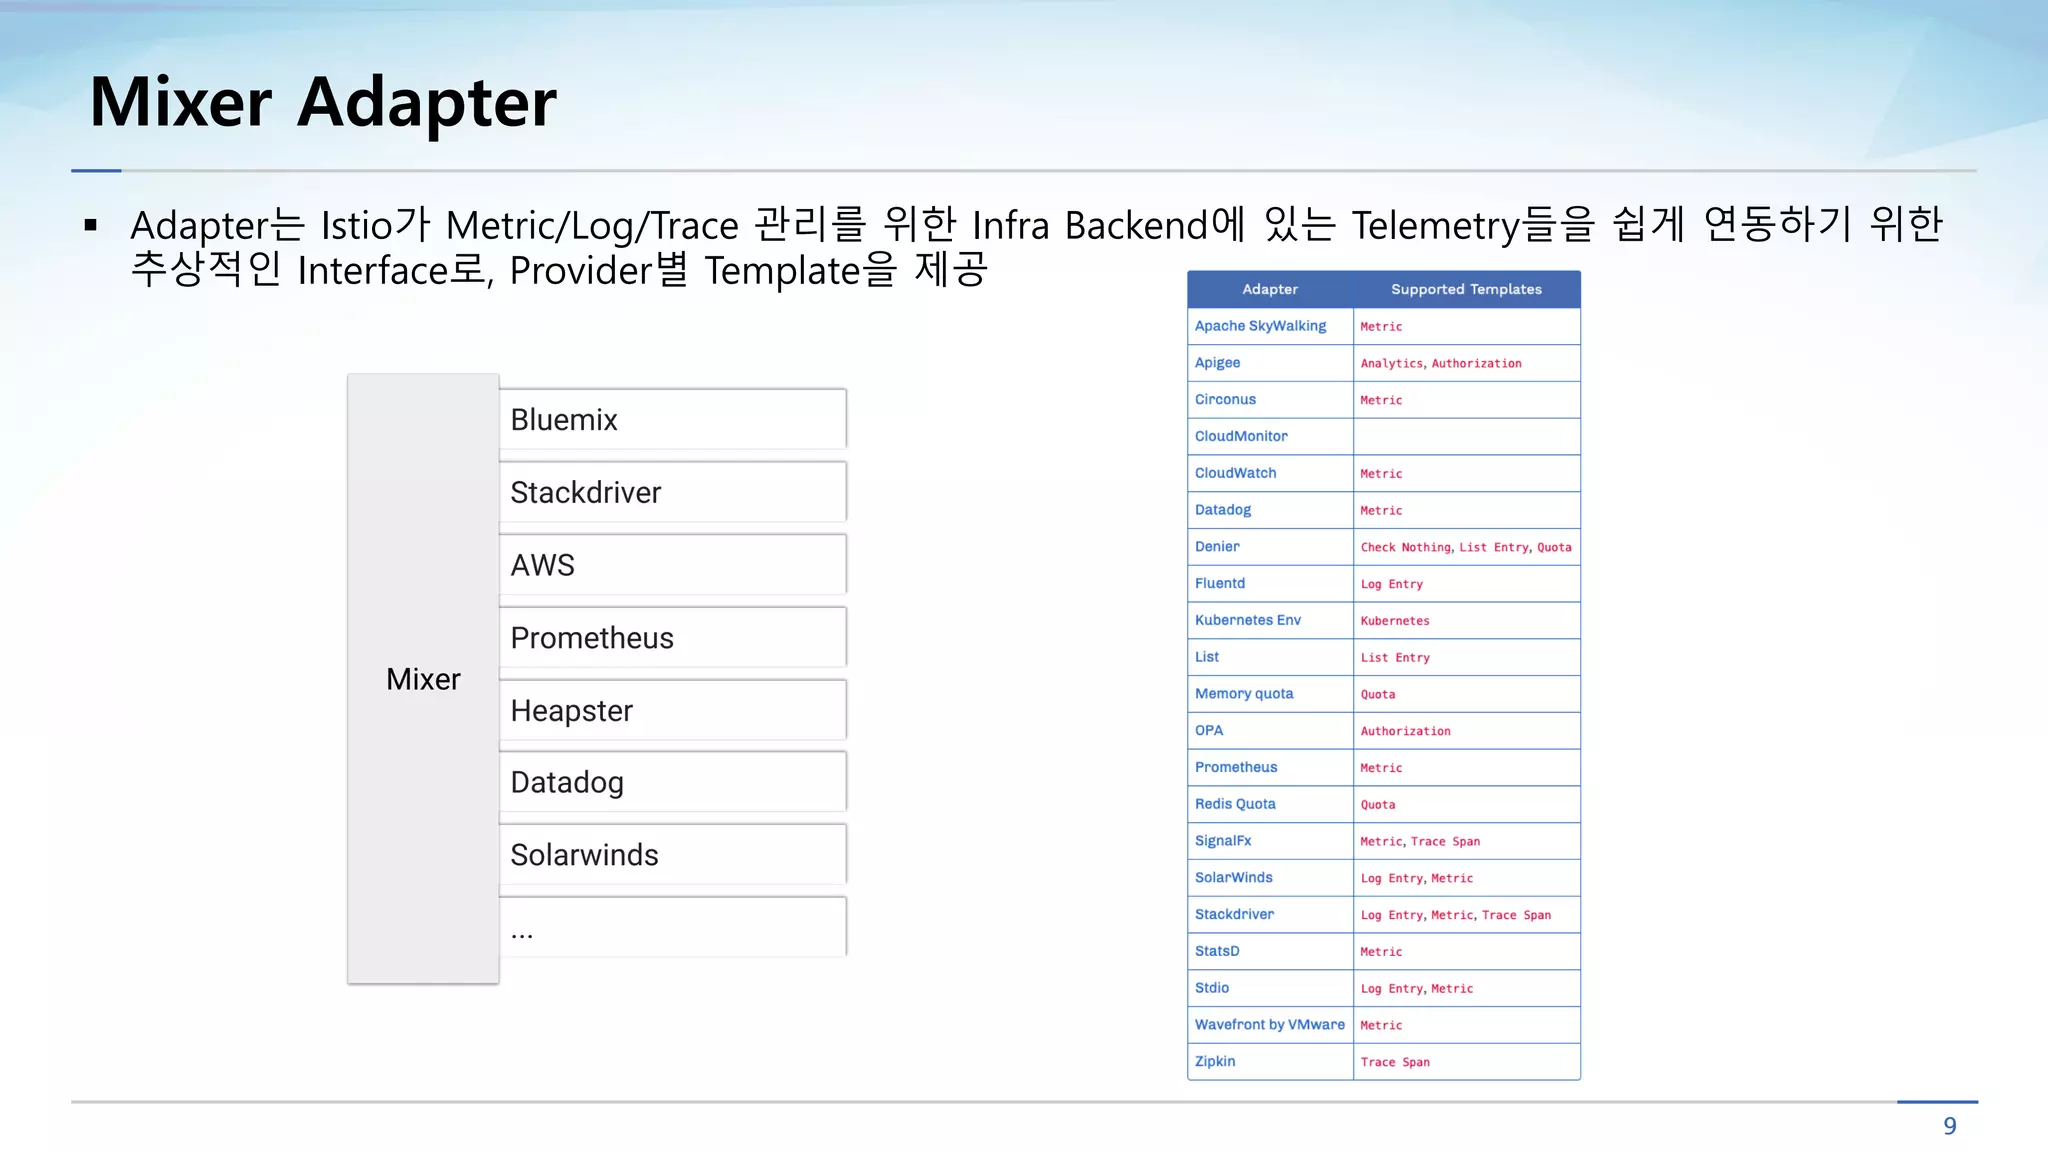Open the StatsD adapter link
Screen dimensions: 2048x1152
pyautogui.click(x=1217, y=951)
